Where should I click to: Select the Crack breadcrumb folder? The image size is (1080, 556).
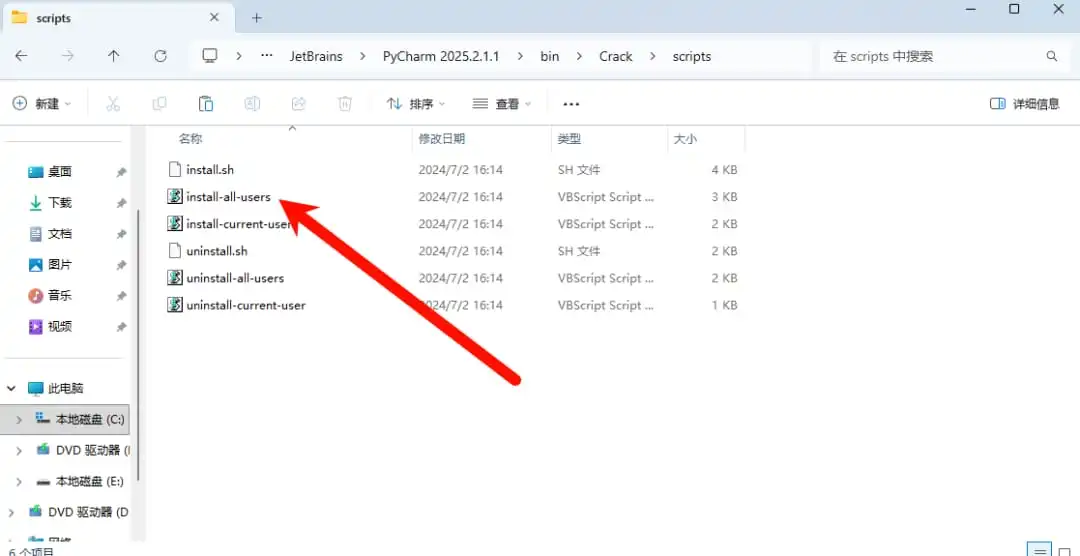pyautogui.click(x=615, y=56)
